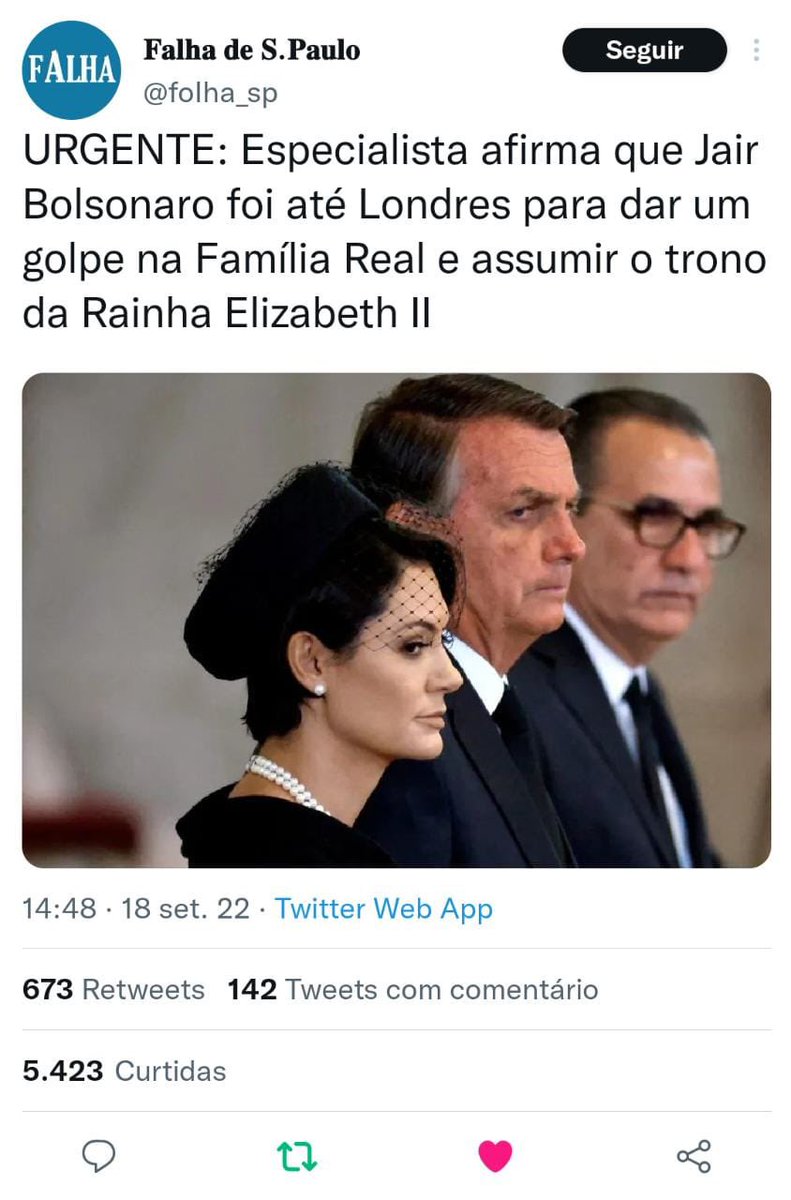Click the 18 set. 22 date

pos(184,909)
